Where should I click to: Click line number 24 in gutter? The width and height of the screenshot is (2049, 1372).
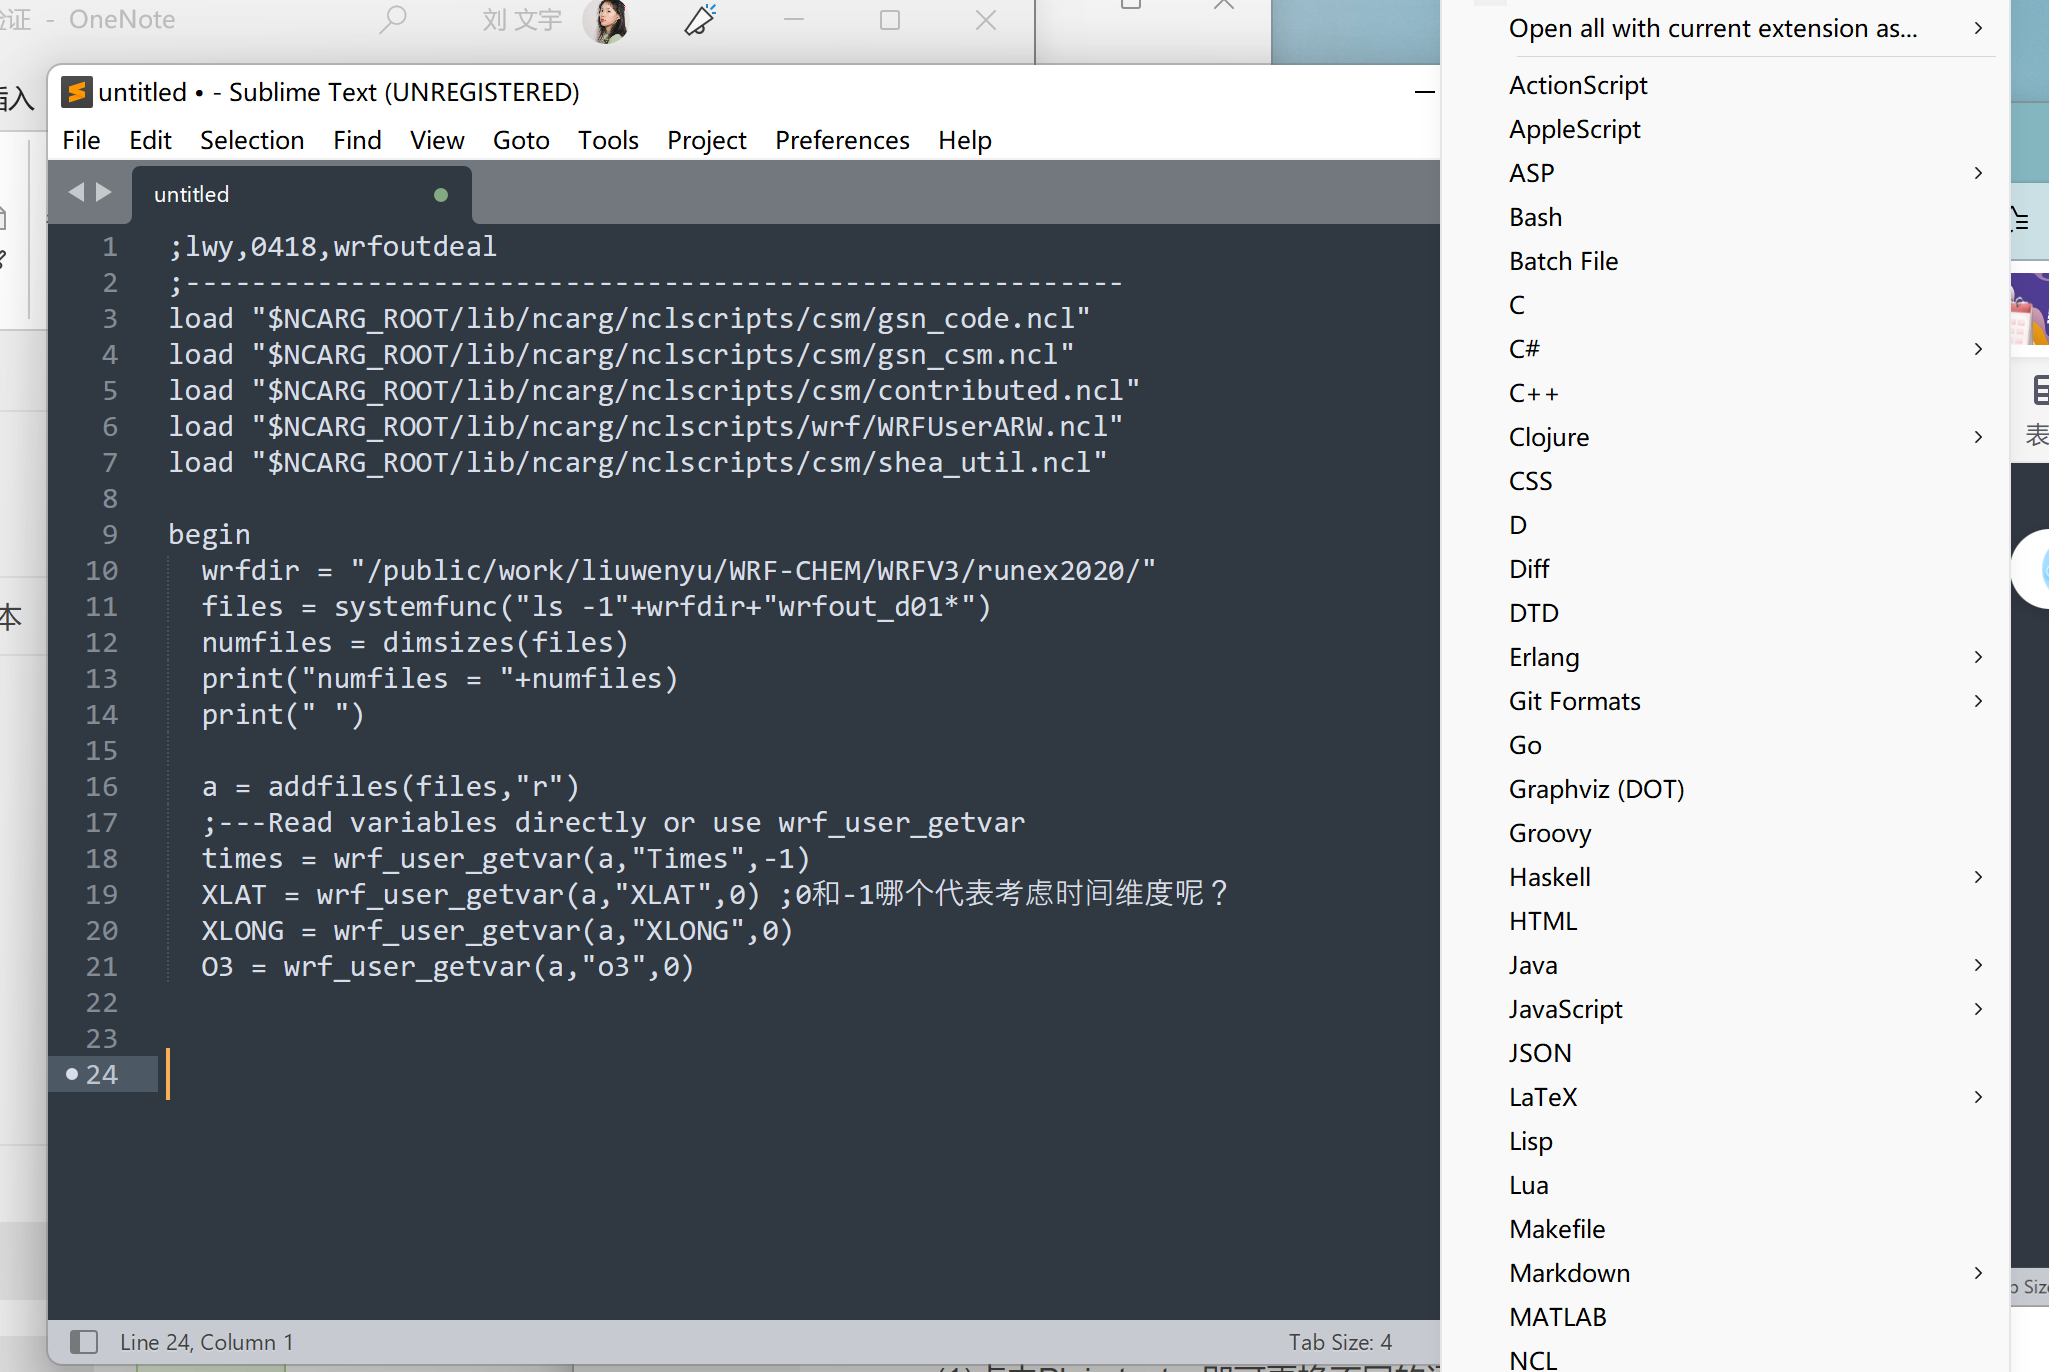102,1074
